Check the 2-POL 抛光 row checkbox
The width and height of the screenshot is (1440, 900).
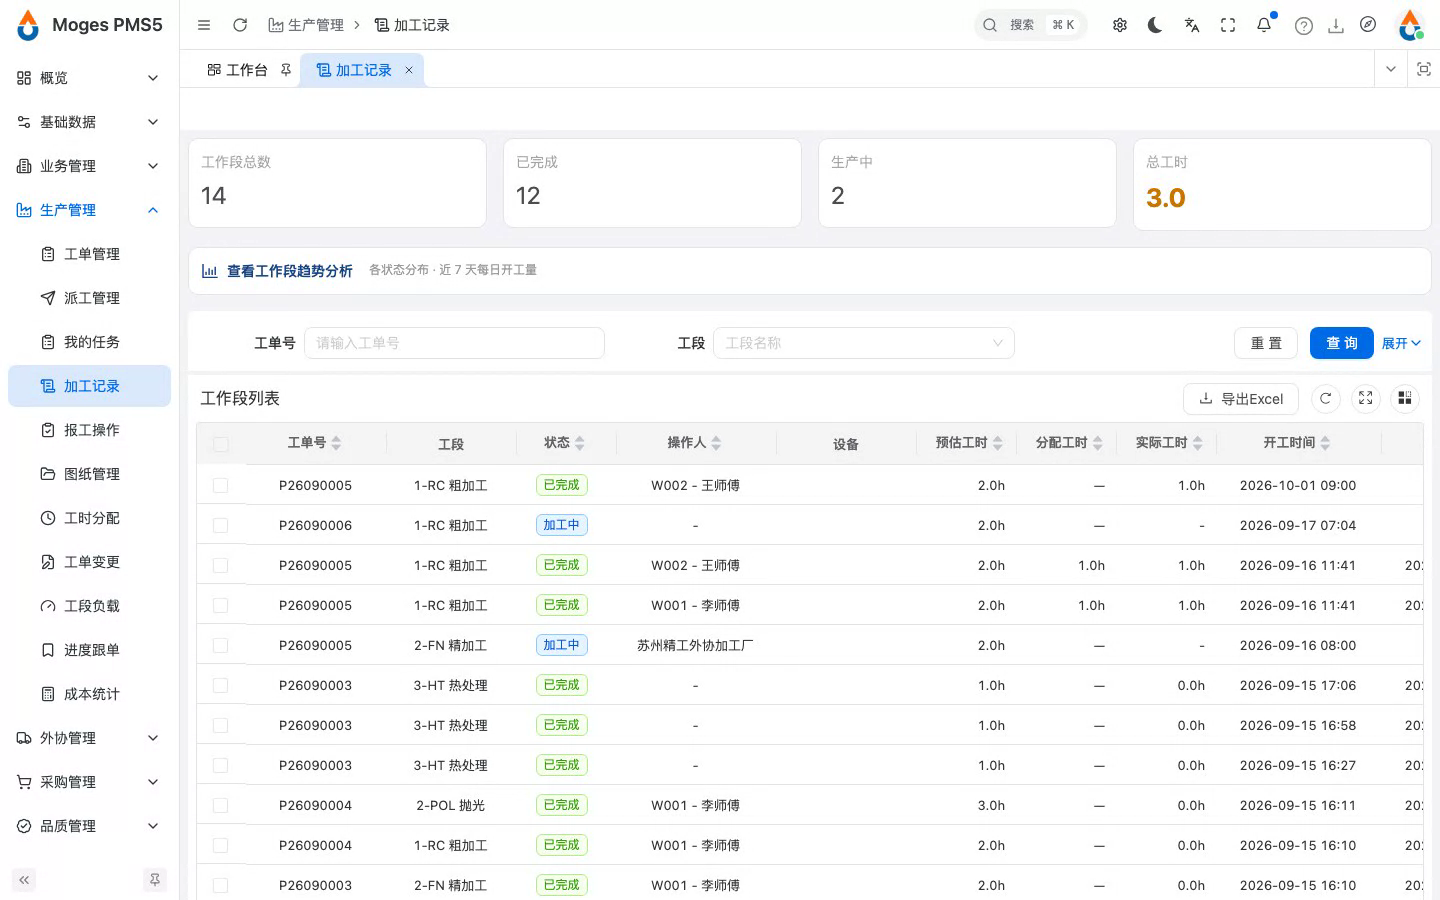coord(221,805)
